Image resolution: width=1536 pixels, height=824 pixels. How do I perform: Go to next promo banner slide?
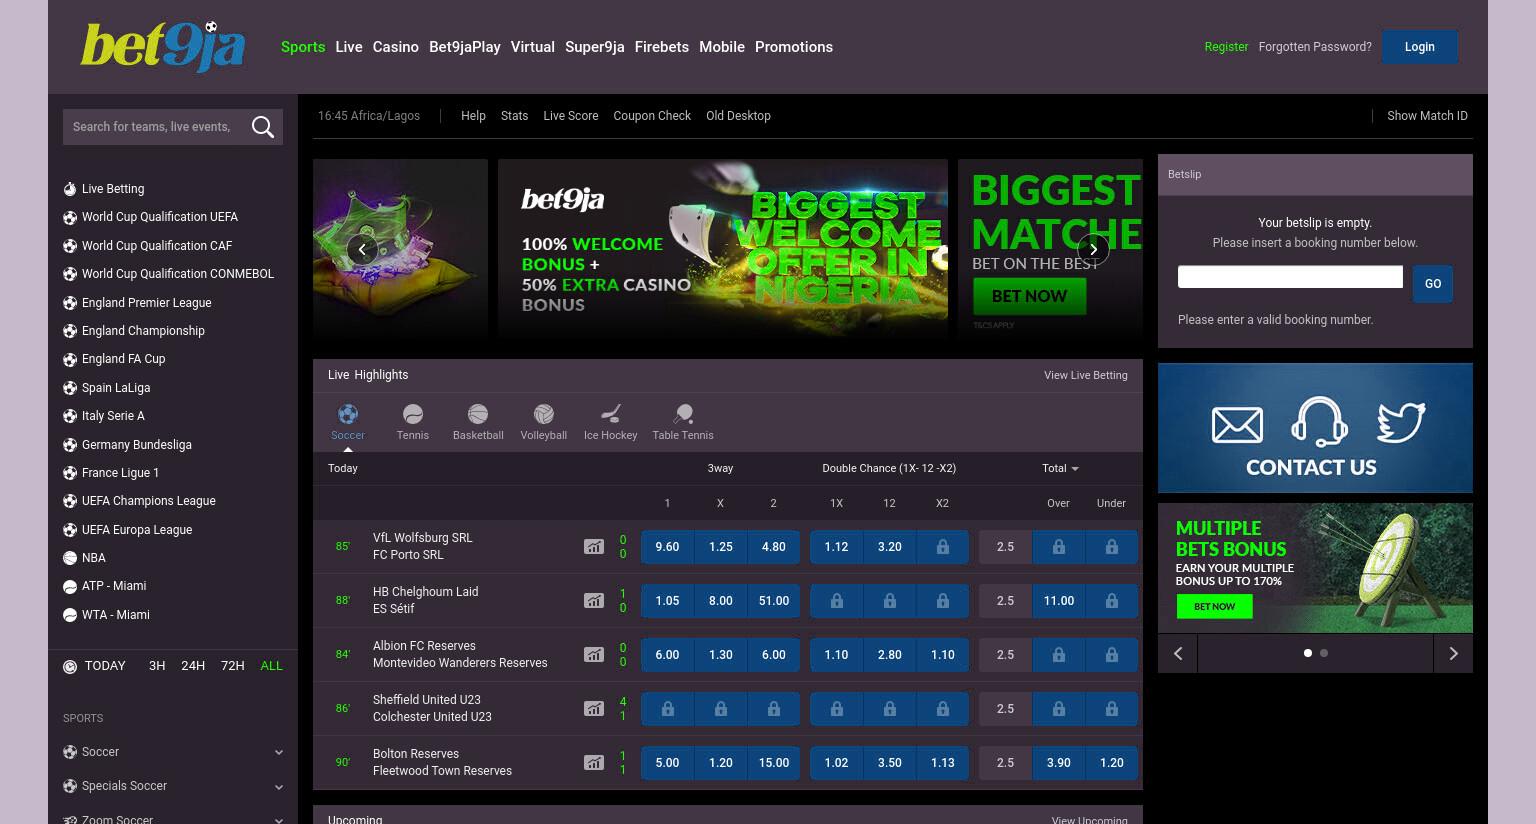pos(1093,249)
